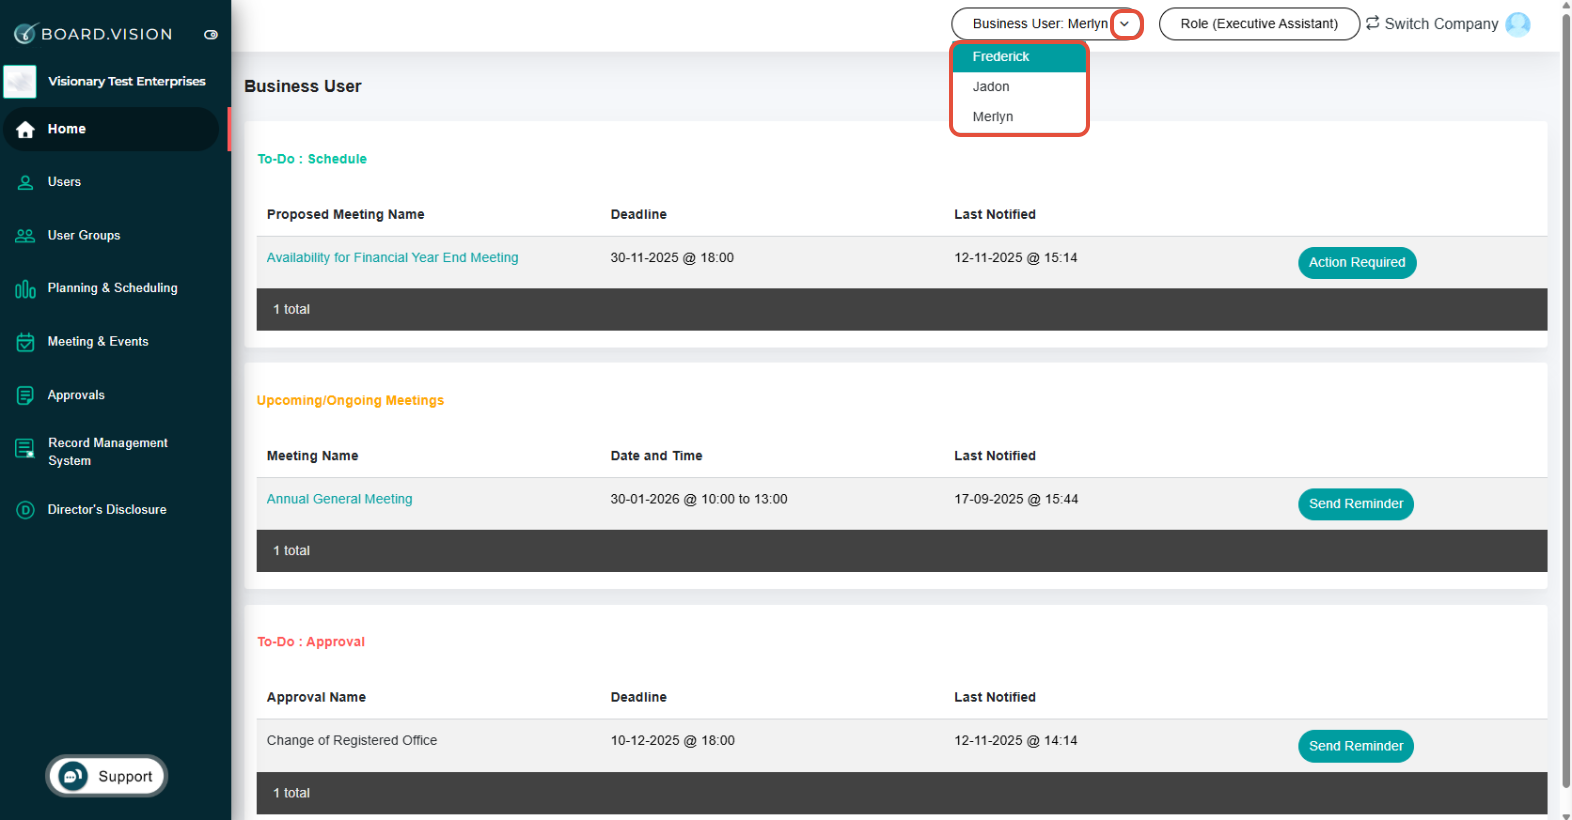The image size is (1572, 820).
Task: Toggle the sidebar collapse switch
Action: [211, 34]
